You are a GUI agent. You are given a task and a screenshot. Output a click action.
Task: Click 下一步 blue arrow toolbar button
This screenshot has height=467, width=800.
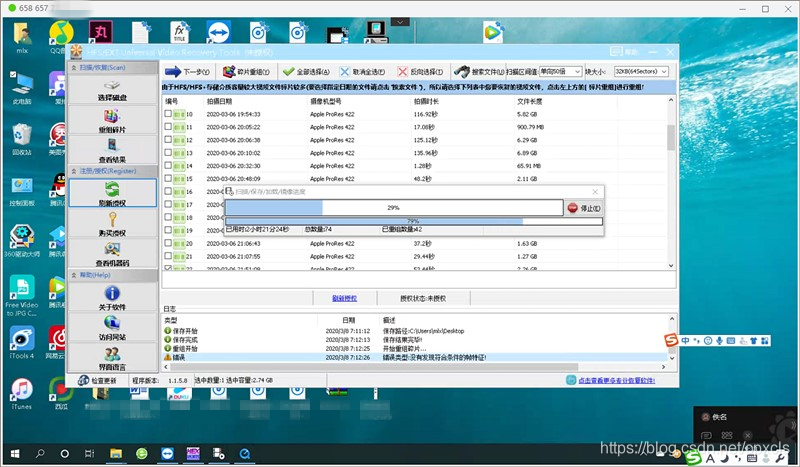pos(187,71)
